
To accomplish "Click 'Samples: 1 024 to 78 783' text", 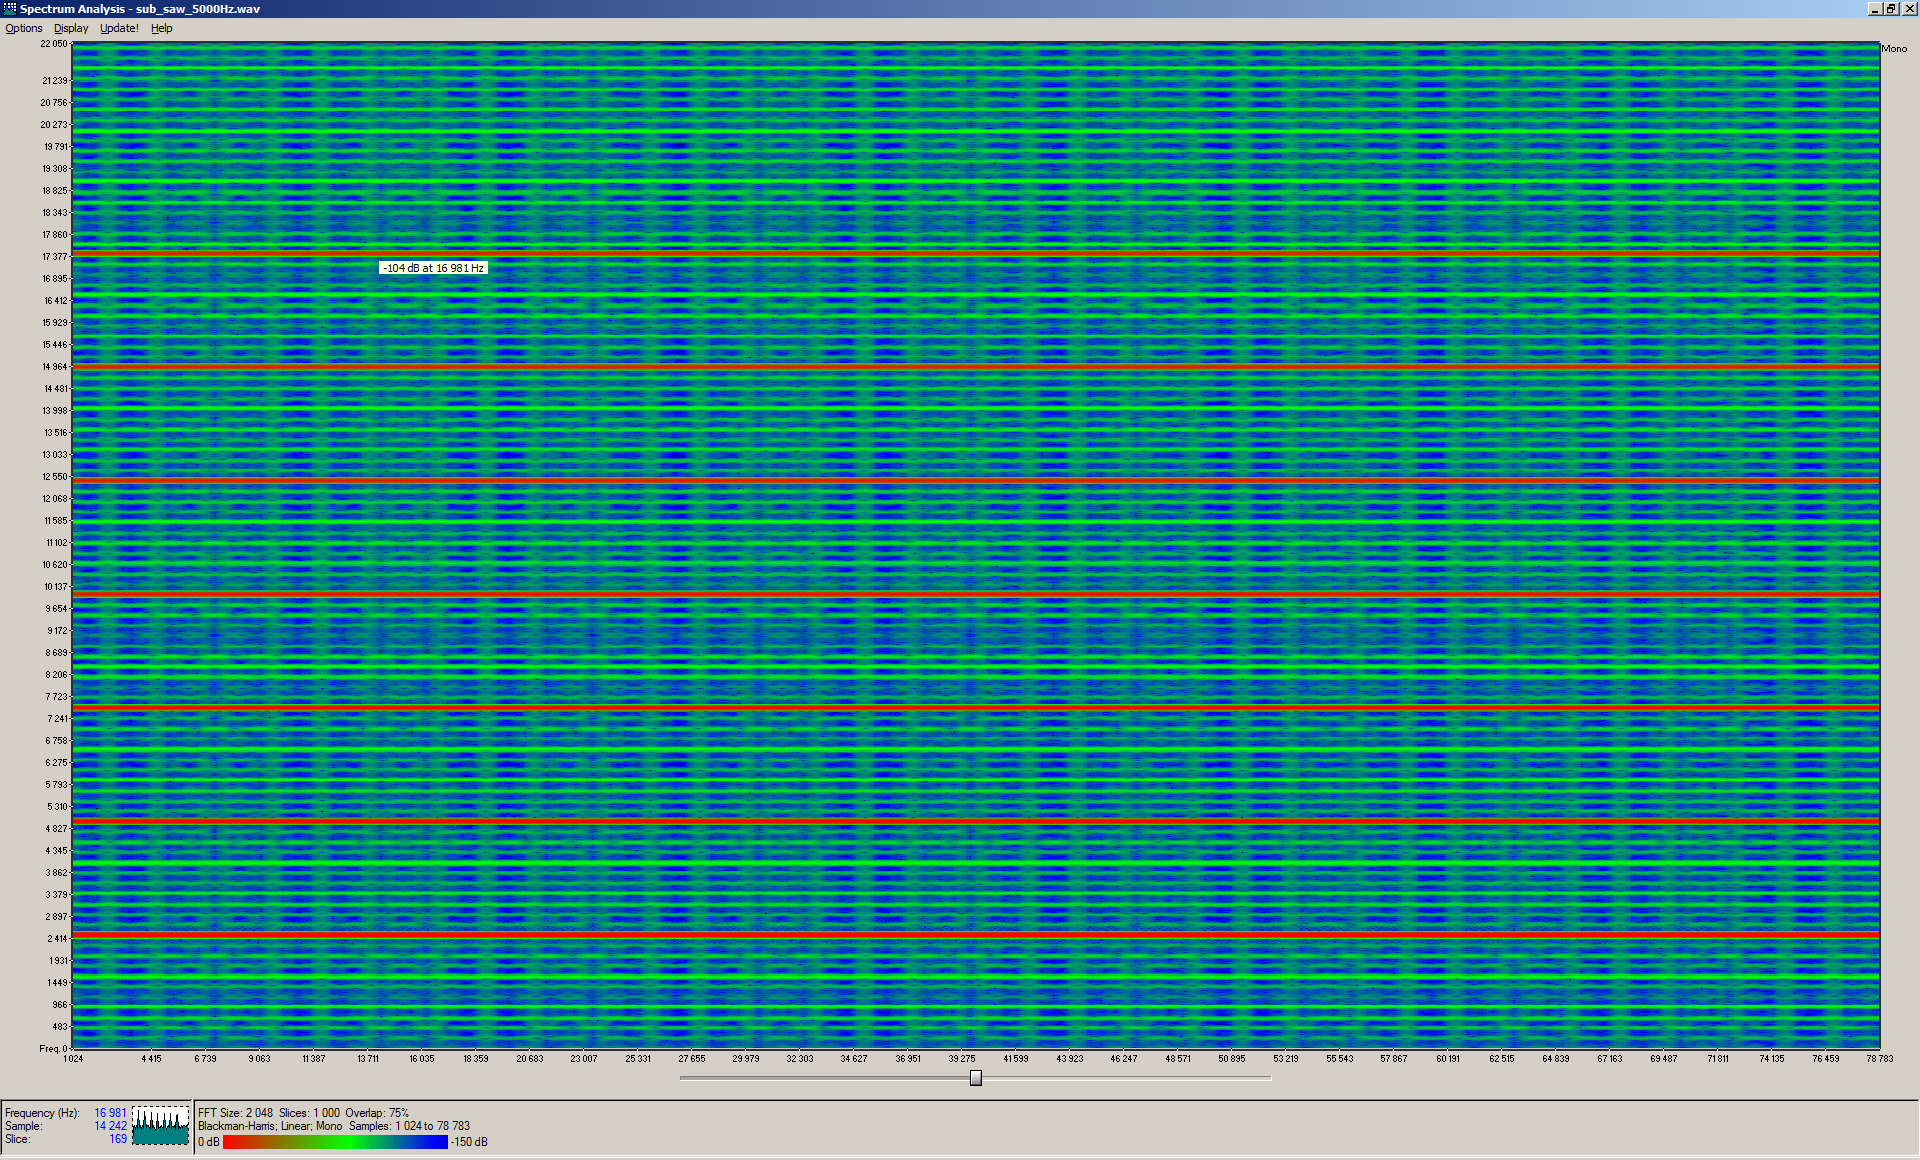I will point(409,1126).
